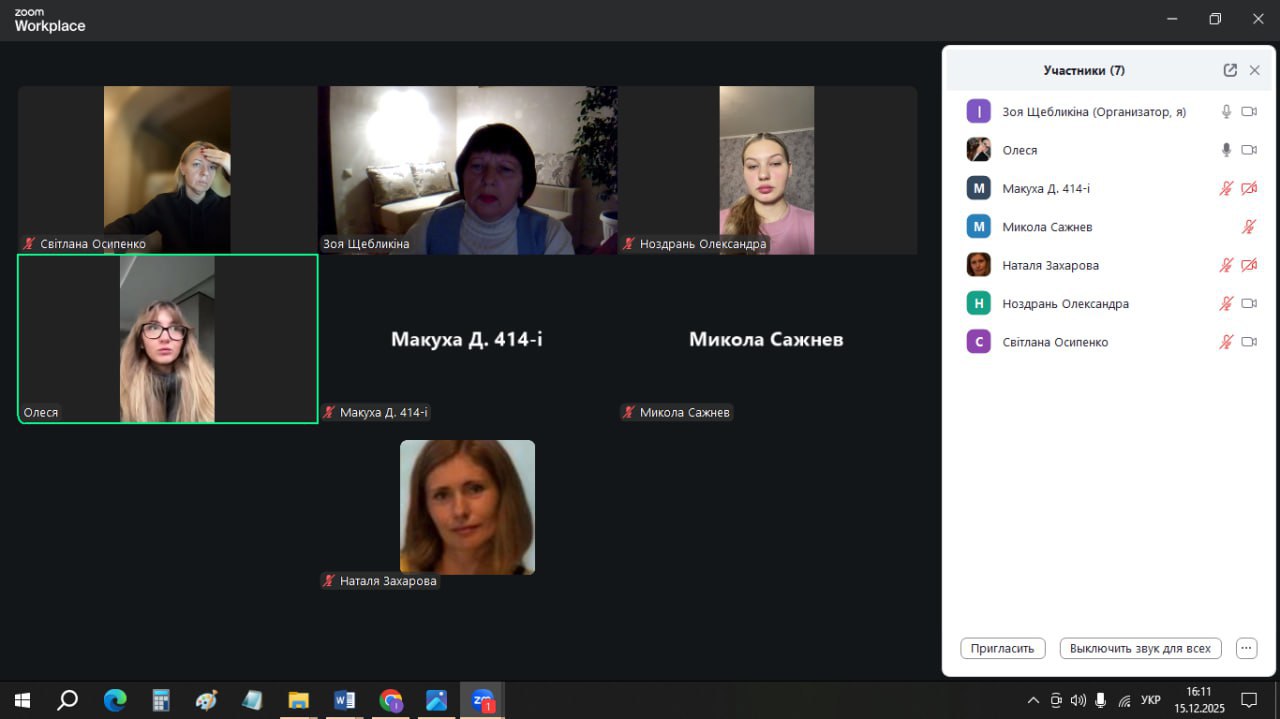Click Наталя Захарова's muted microphone icon
This screenshot has width=1280, height=719.
tap(1226, 265)
